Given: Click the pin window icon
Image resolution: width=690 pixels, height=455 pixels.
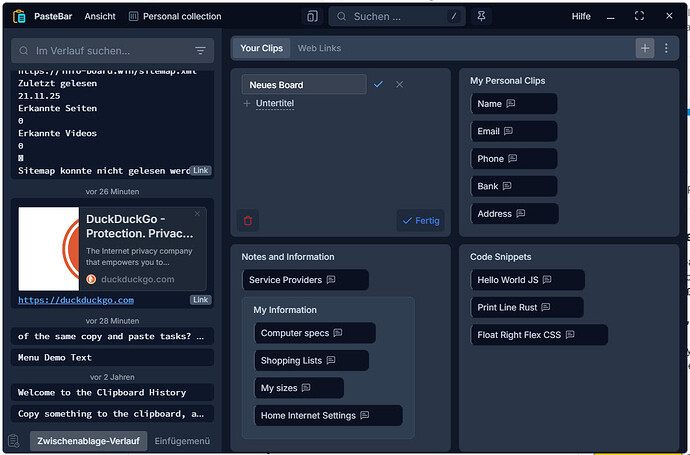Looking at the screenshot, I should (x=484, y=17).
